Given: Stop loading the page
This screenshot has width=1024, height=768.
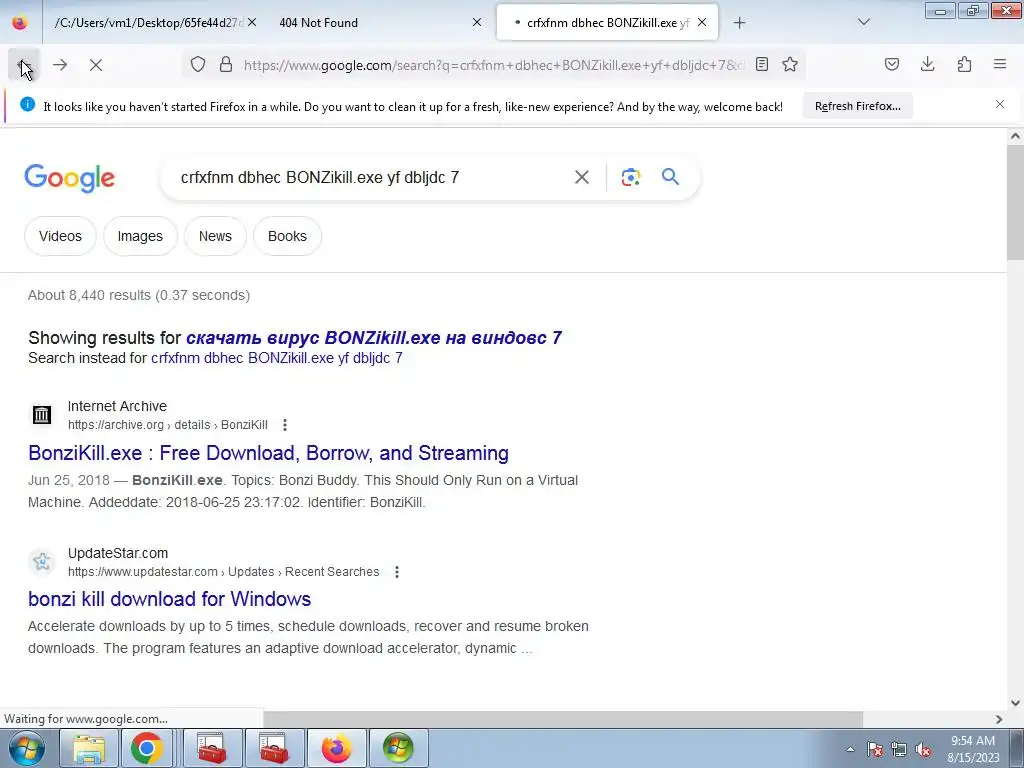Looking at the screenshot, I should (x=96, y=65).
